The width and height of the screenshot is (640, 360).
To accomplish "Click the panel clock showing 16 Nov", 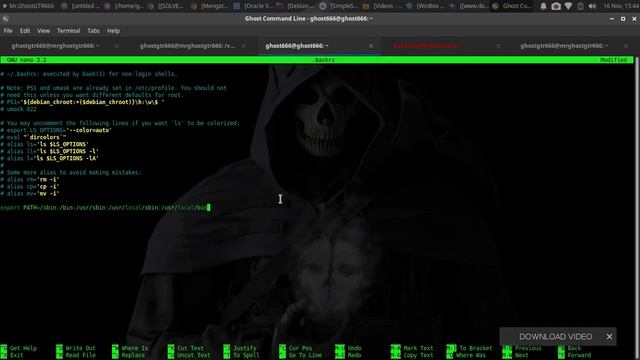I will pos(620,6).
